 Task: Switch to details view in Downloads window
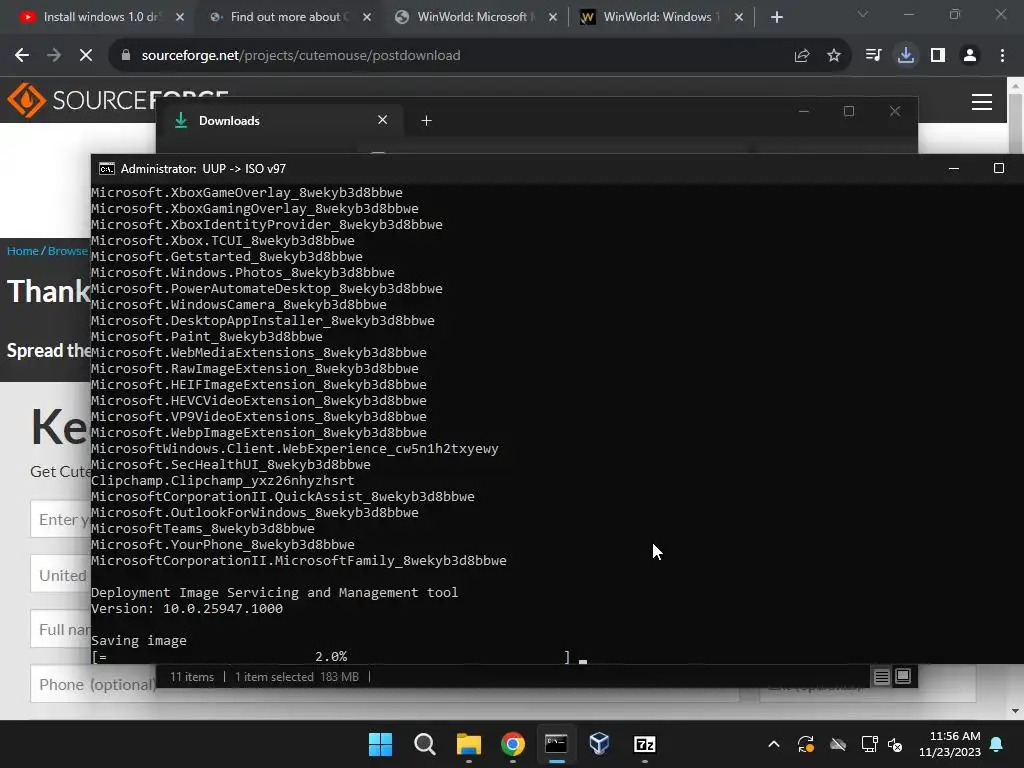882,677
